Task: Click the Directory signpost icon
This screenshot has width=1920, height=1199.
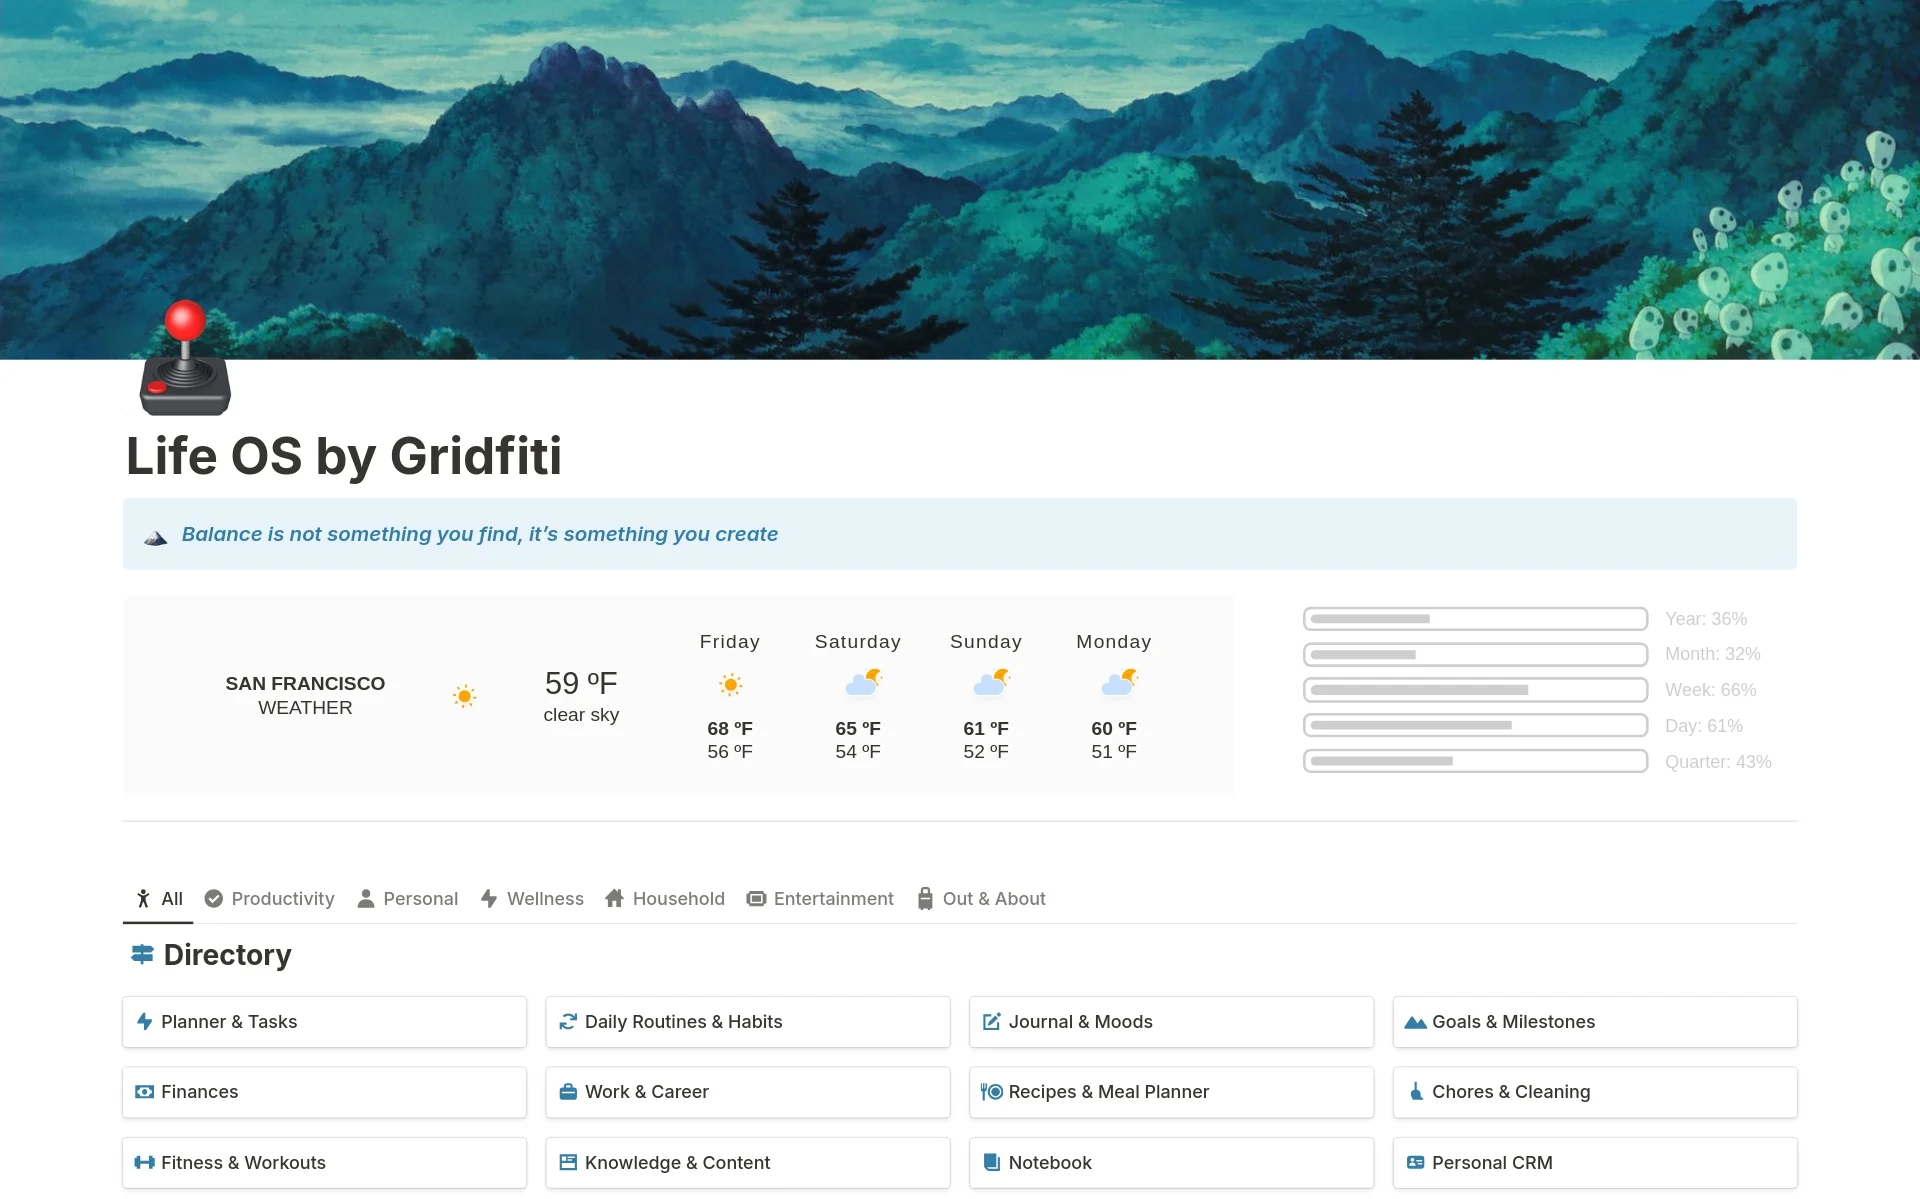Action: pyautogui.click(x=142, y=955)
